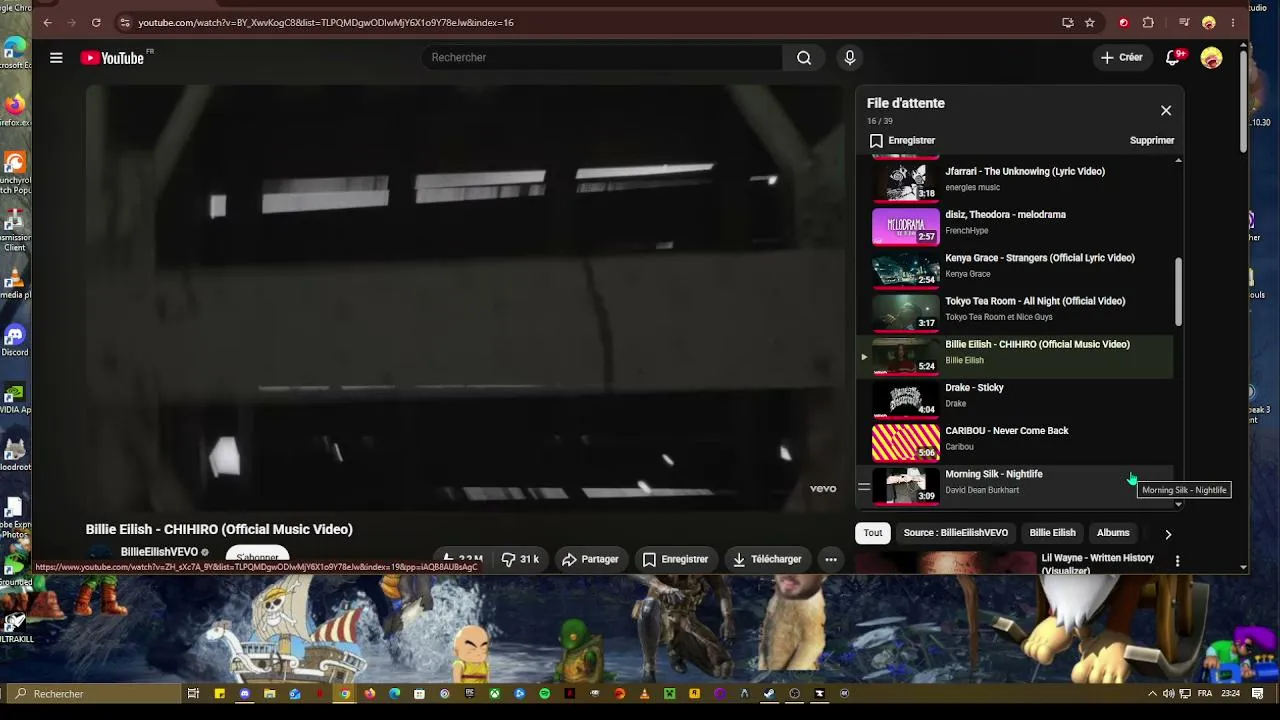
Task: Select the Source : BillieEilishVEVO chip
Action: 956,533
